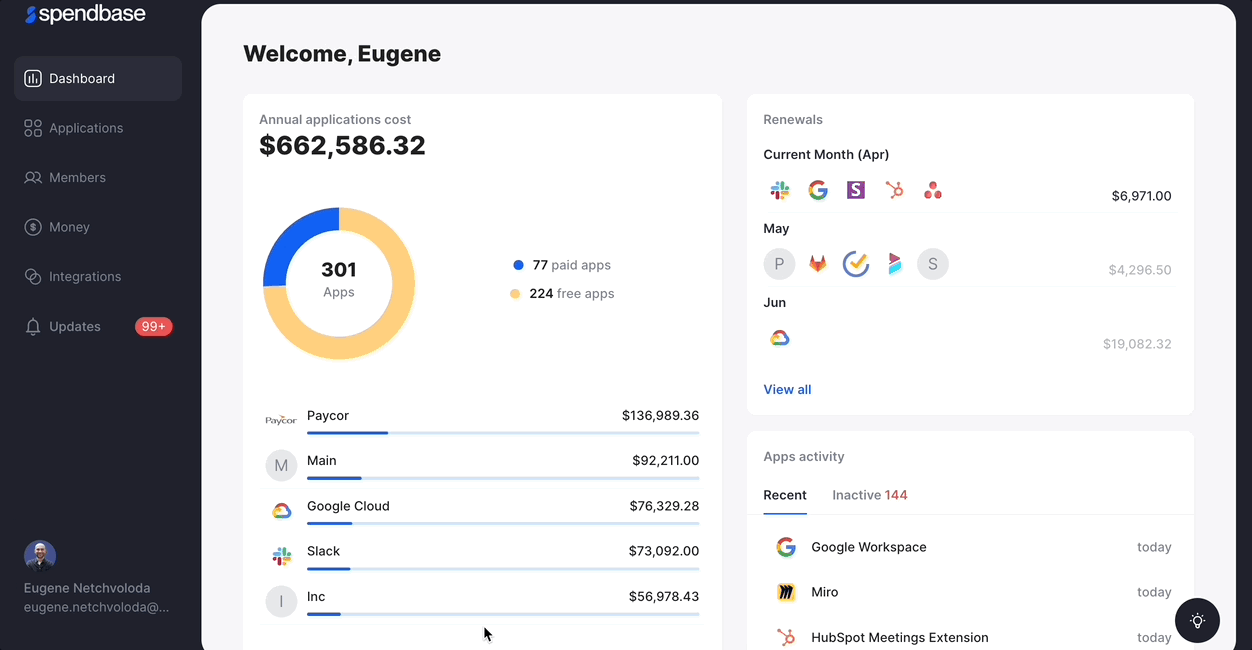Click the Money dollar icon in sidebar
The height and width of the screenshot is (650, 1252).
(x=33, y=227)
